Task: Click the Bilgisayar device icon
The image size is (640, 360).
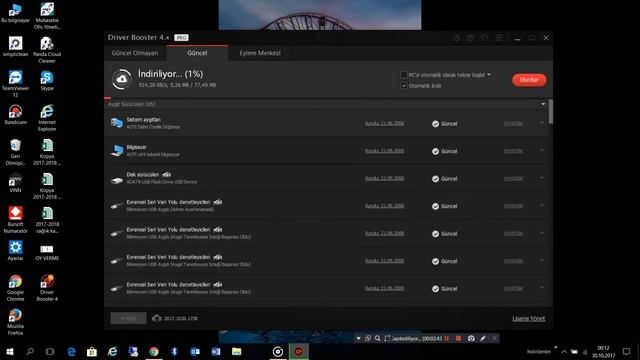Action: click(117, 151)
